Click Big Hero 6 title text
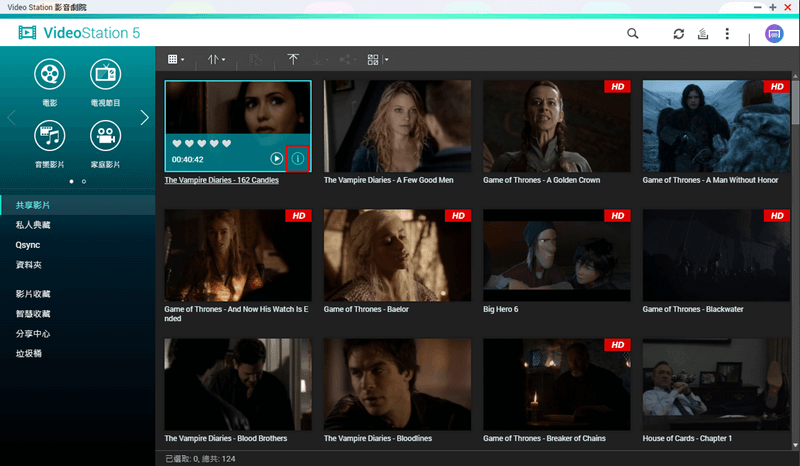Viewport: 800px width, 466px height. [x=501, y=309]
